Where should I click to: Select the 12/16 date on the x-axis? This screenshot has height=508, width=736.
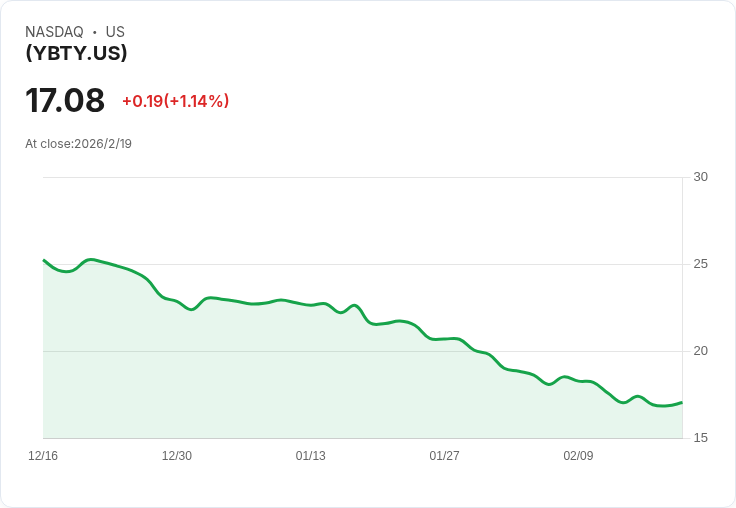[43, 456]
